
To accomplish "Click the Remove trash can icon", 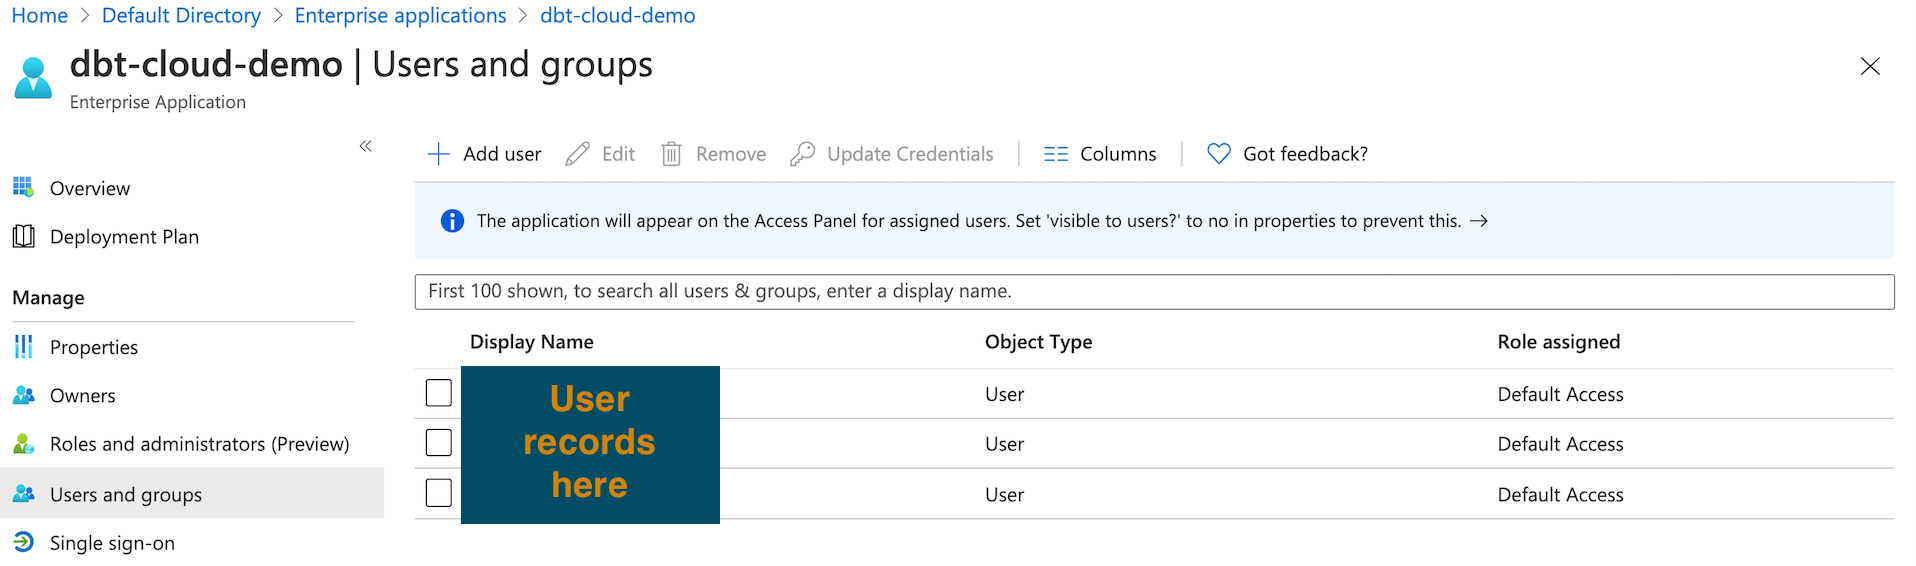I will tap(671, 154).
